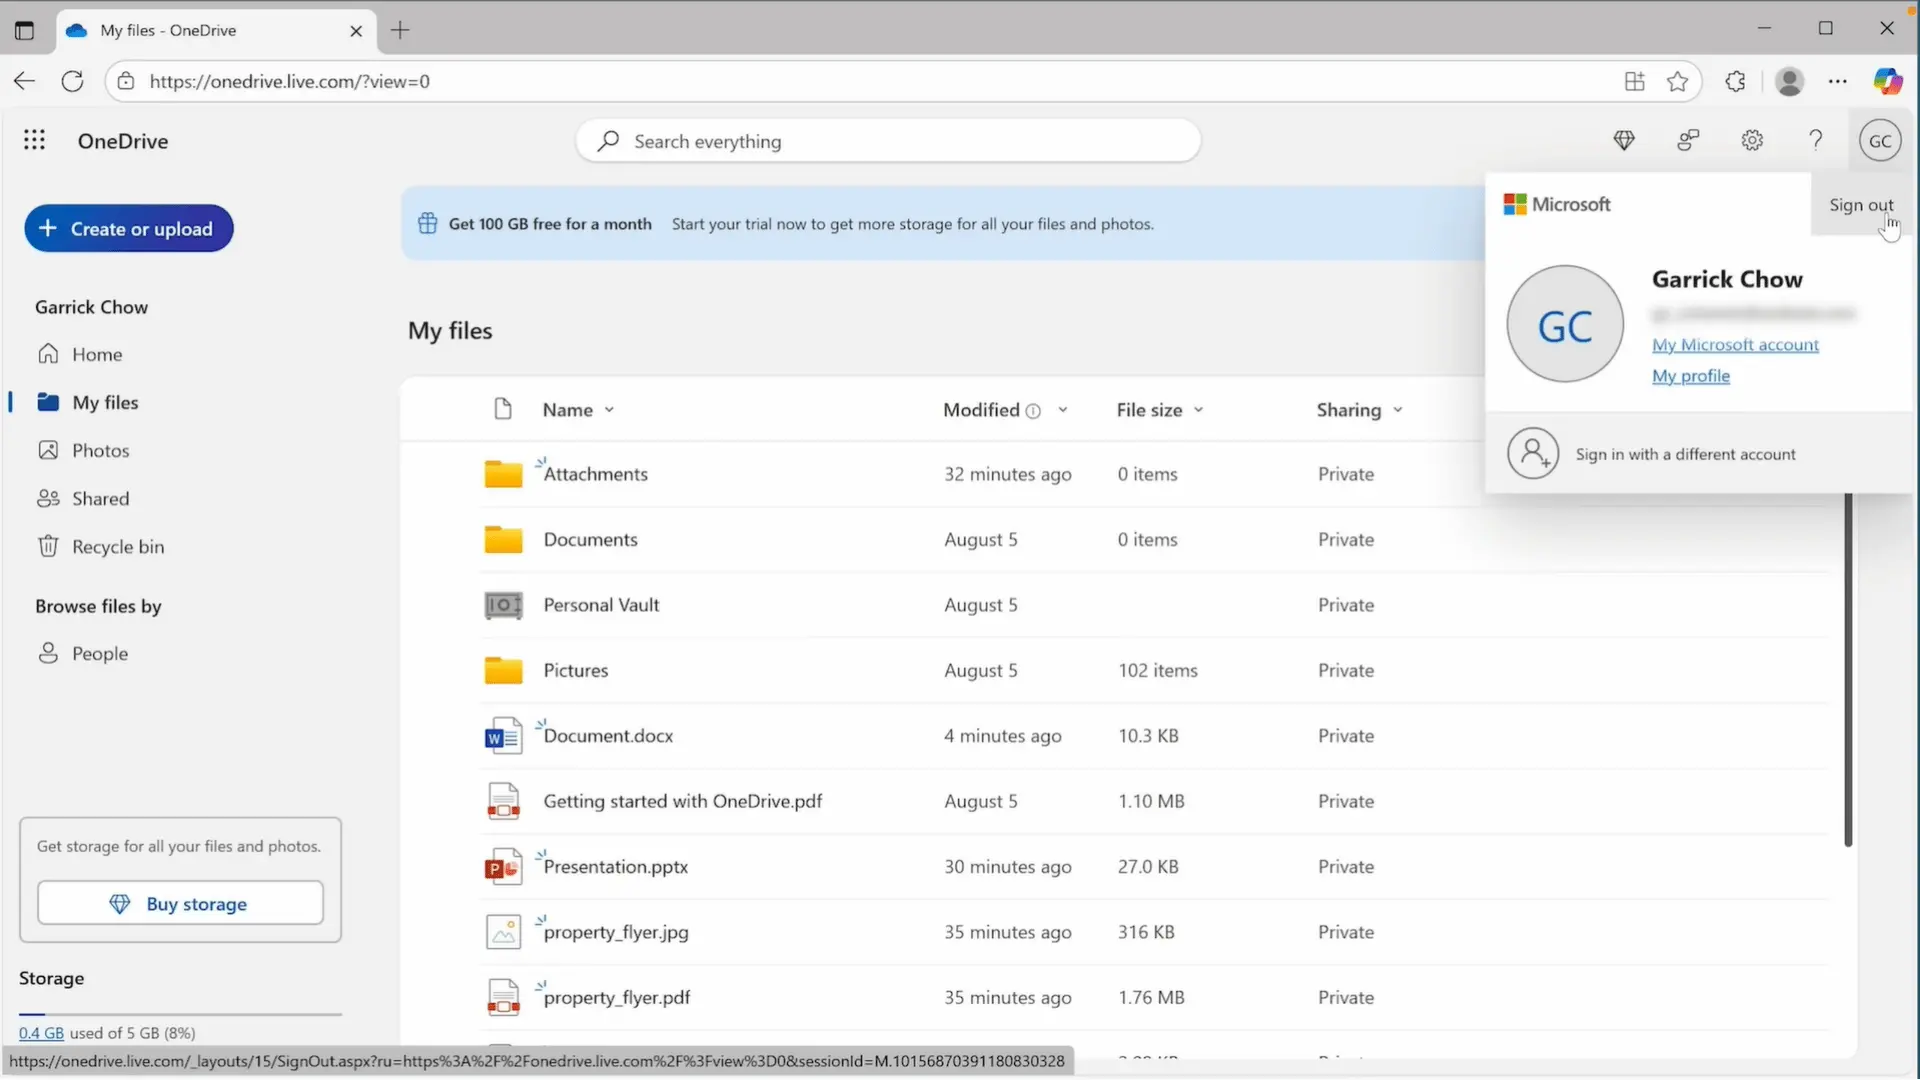Open My Microsoft account link
This screenshot has width=1920, height=1080.
click(1735, 344)
